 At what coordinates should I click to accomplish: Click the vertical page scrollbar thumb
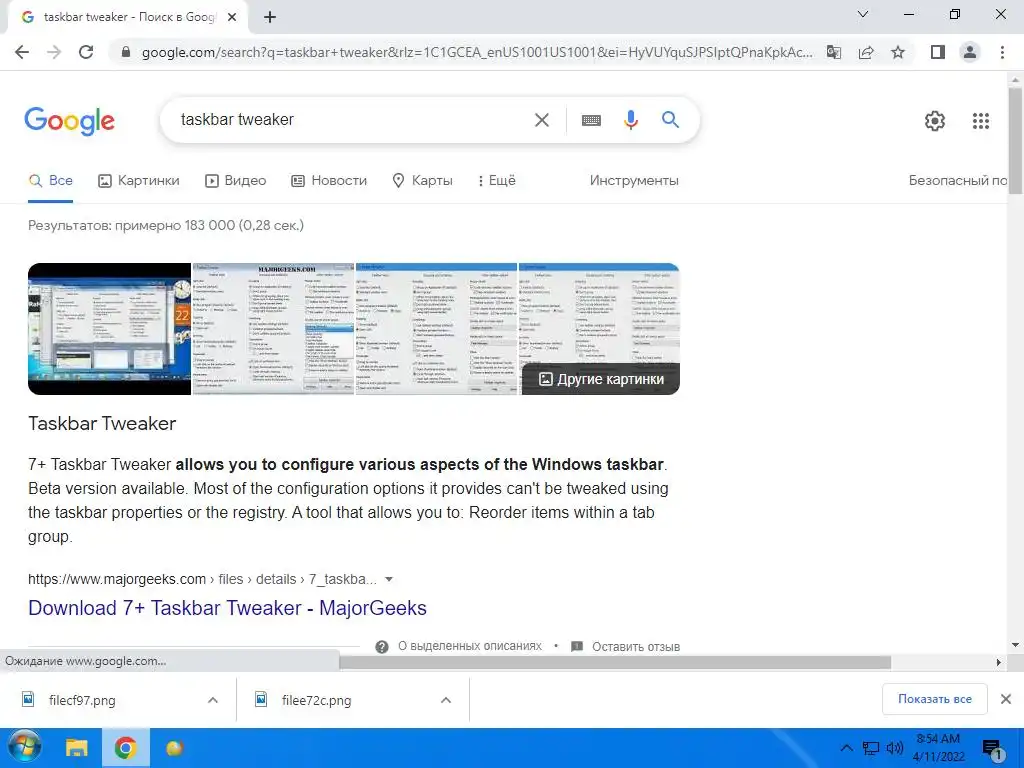[1015, 140]
